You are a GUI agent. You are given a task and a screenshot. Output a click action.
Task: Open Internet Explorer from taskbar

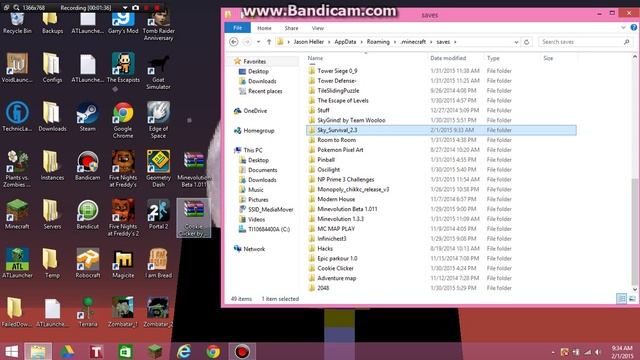coord(184,351)
